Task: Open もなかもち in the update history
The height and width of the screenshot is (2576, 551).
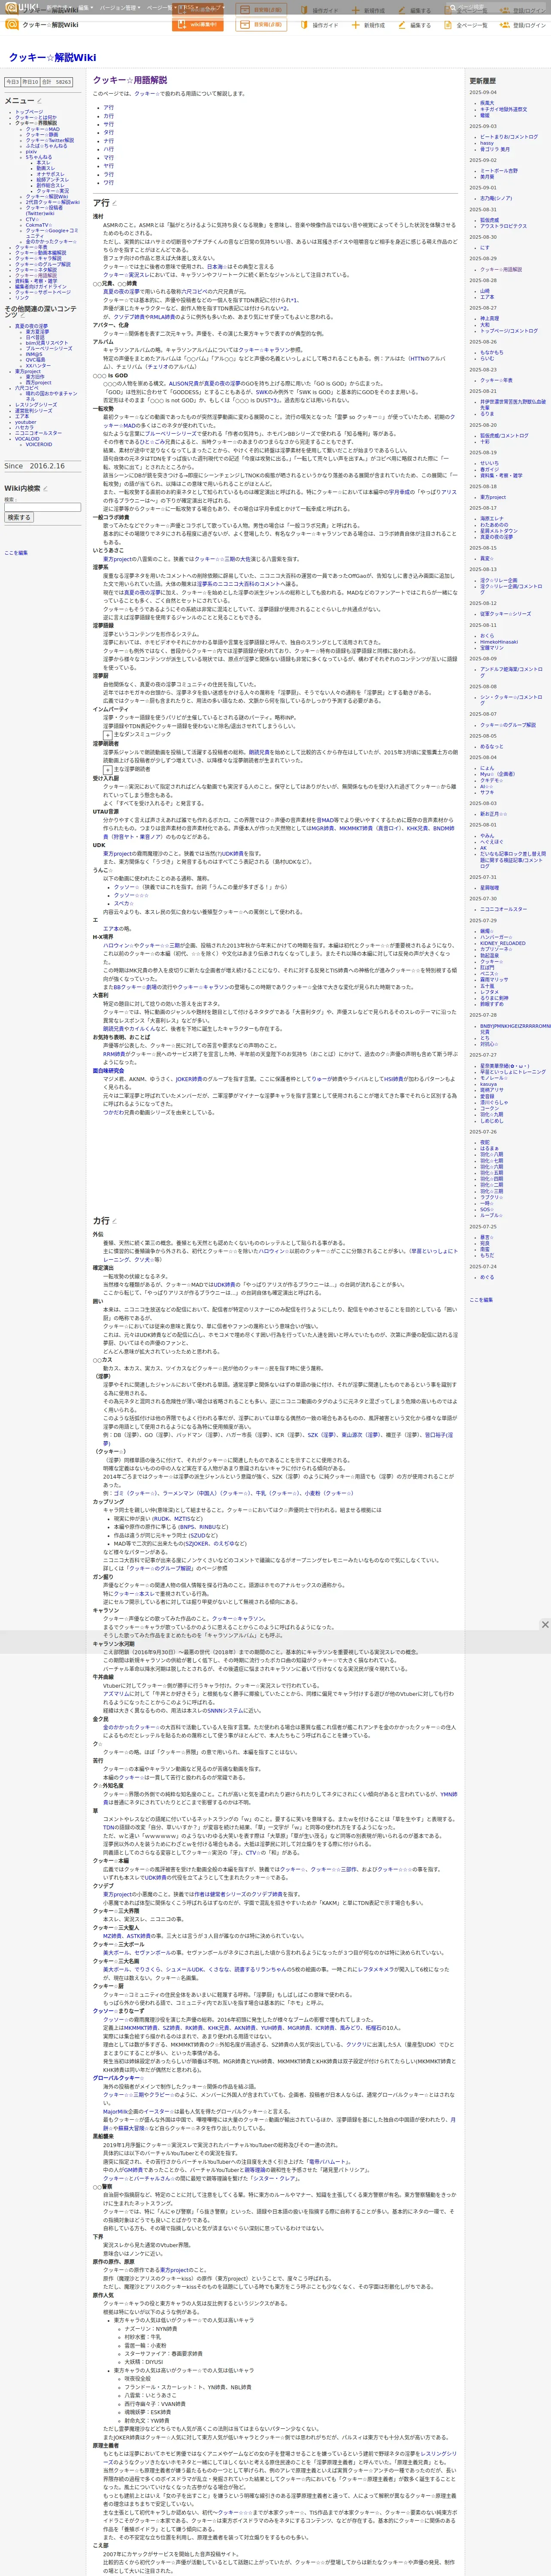Action: point(492,352)
